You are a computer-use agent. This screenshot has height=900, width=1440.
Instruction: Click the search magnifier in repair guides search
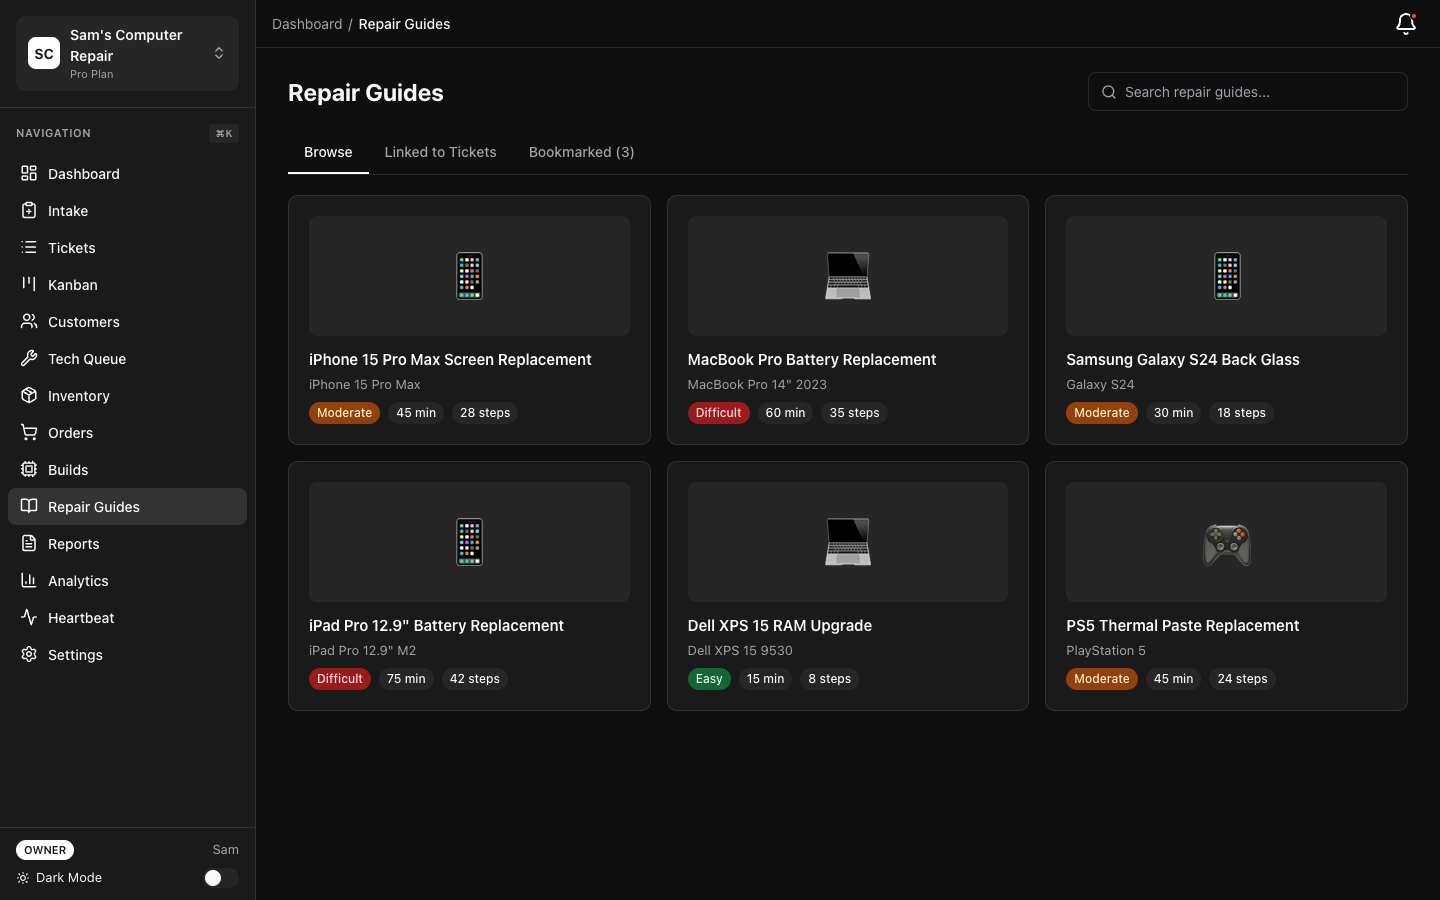(1109, 92)
